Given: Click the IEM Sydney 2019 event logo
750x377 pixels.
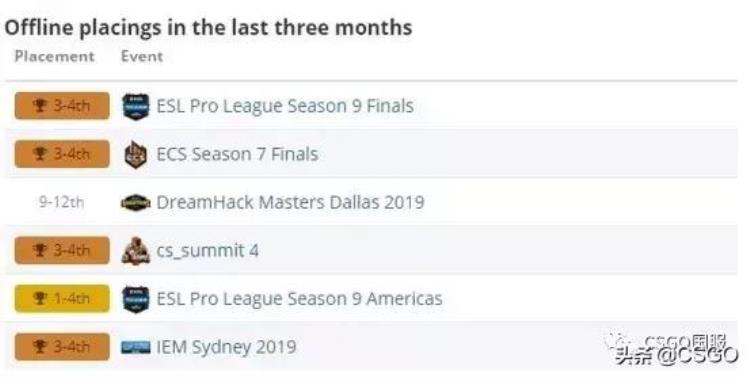Looking at the screenshot, I should click(x=136, y=347).
